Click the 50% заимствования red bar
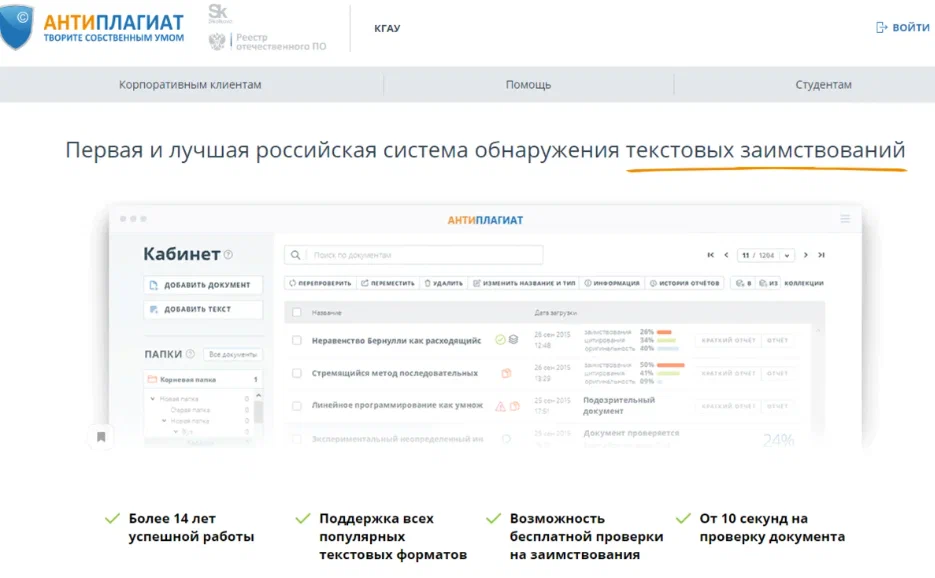 (671, 364)
